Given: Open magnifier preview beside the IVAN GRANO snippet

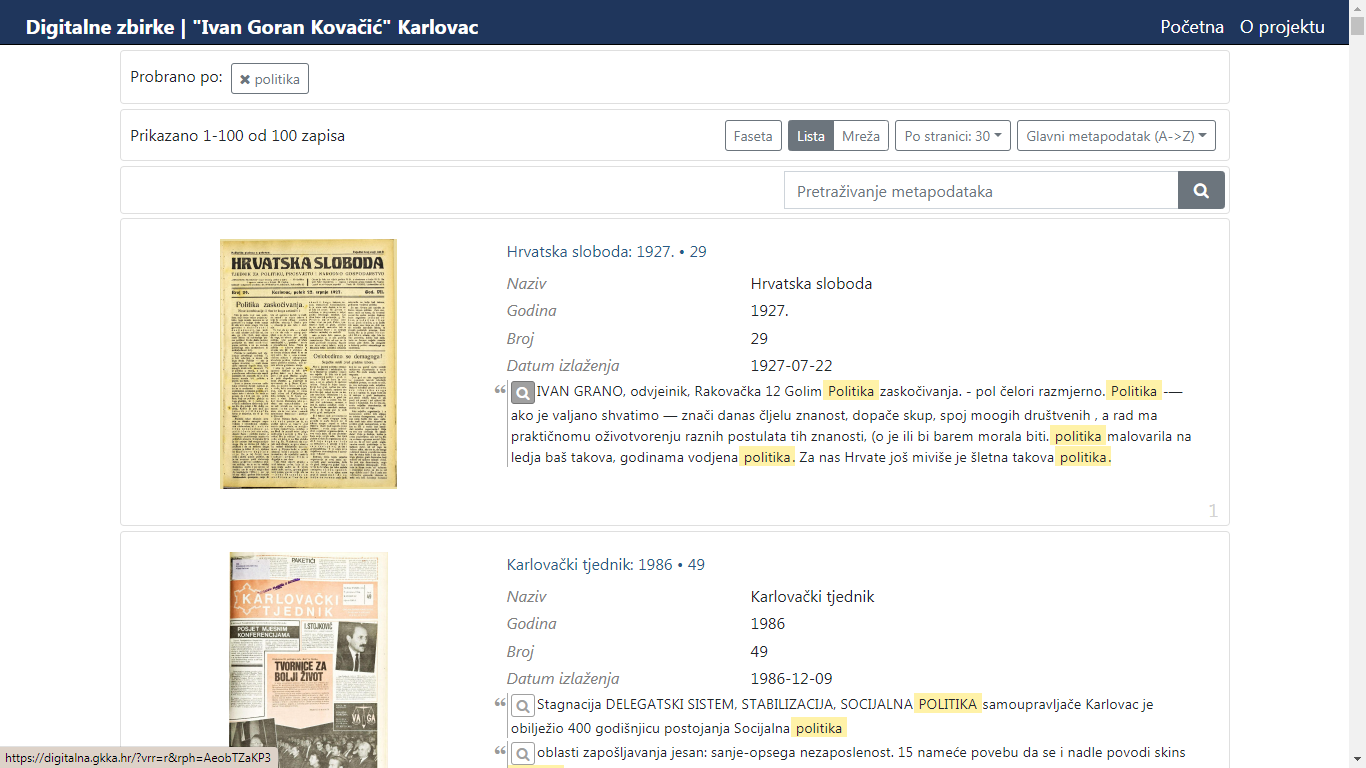Looking at the screenshot, I should (524, 392).
